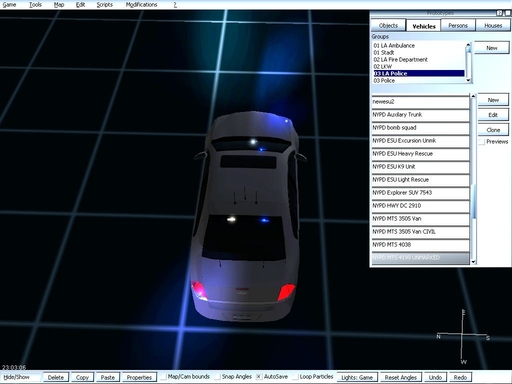Open the Modifications menu

(x=141, y=5)
